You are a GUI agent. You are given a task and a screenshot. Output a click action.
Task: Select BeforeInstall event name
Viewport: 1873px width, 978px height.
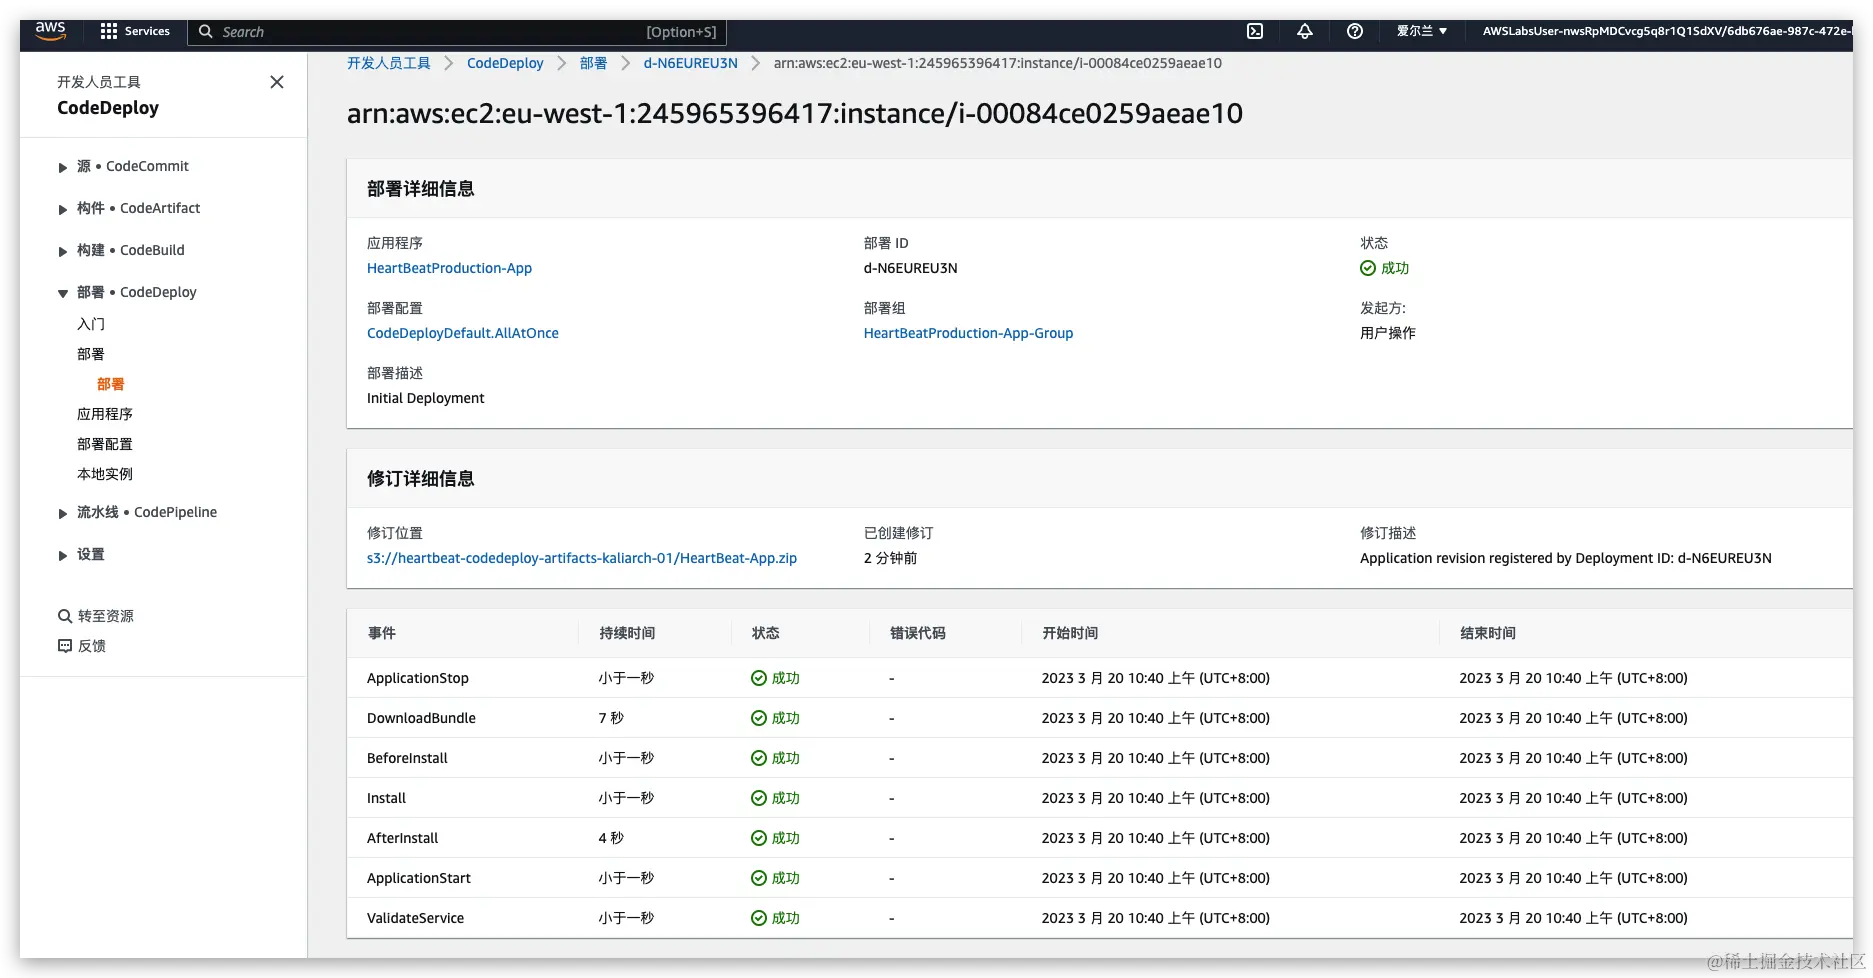[x=407, y=758]
